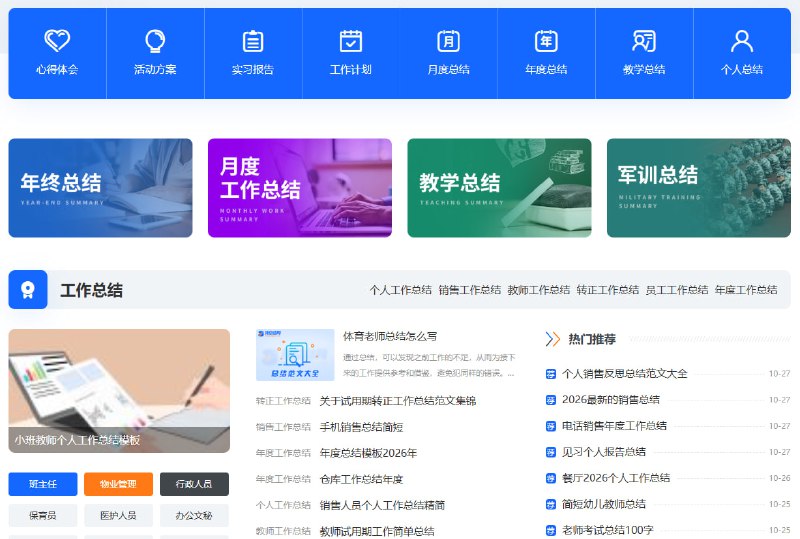Click the blue badge icon beside 工作总结

(x=28, y=289)
